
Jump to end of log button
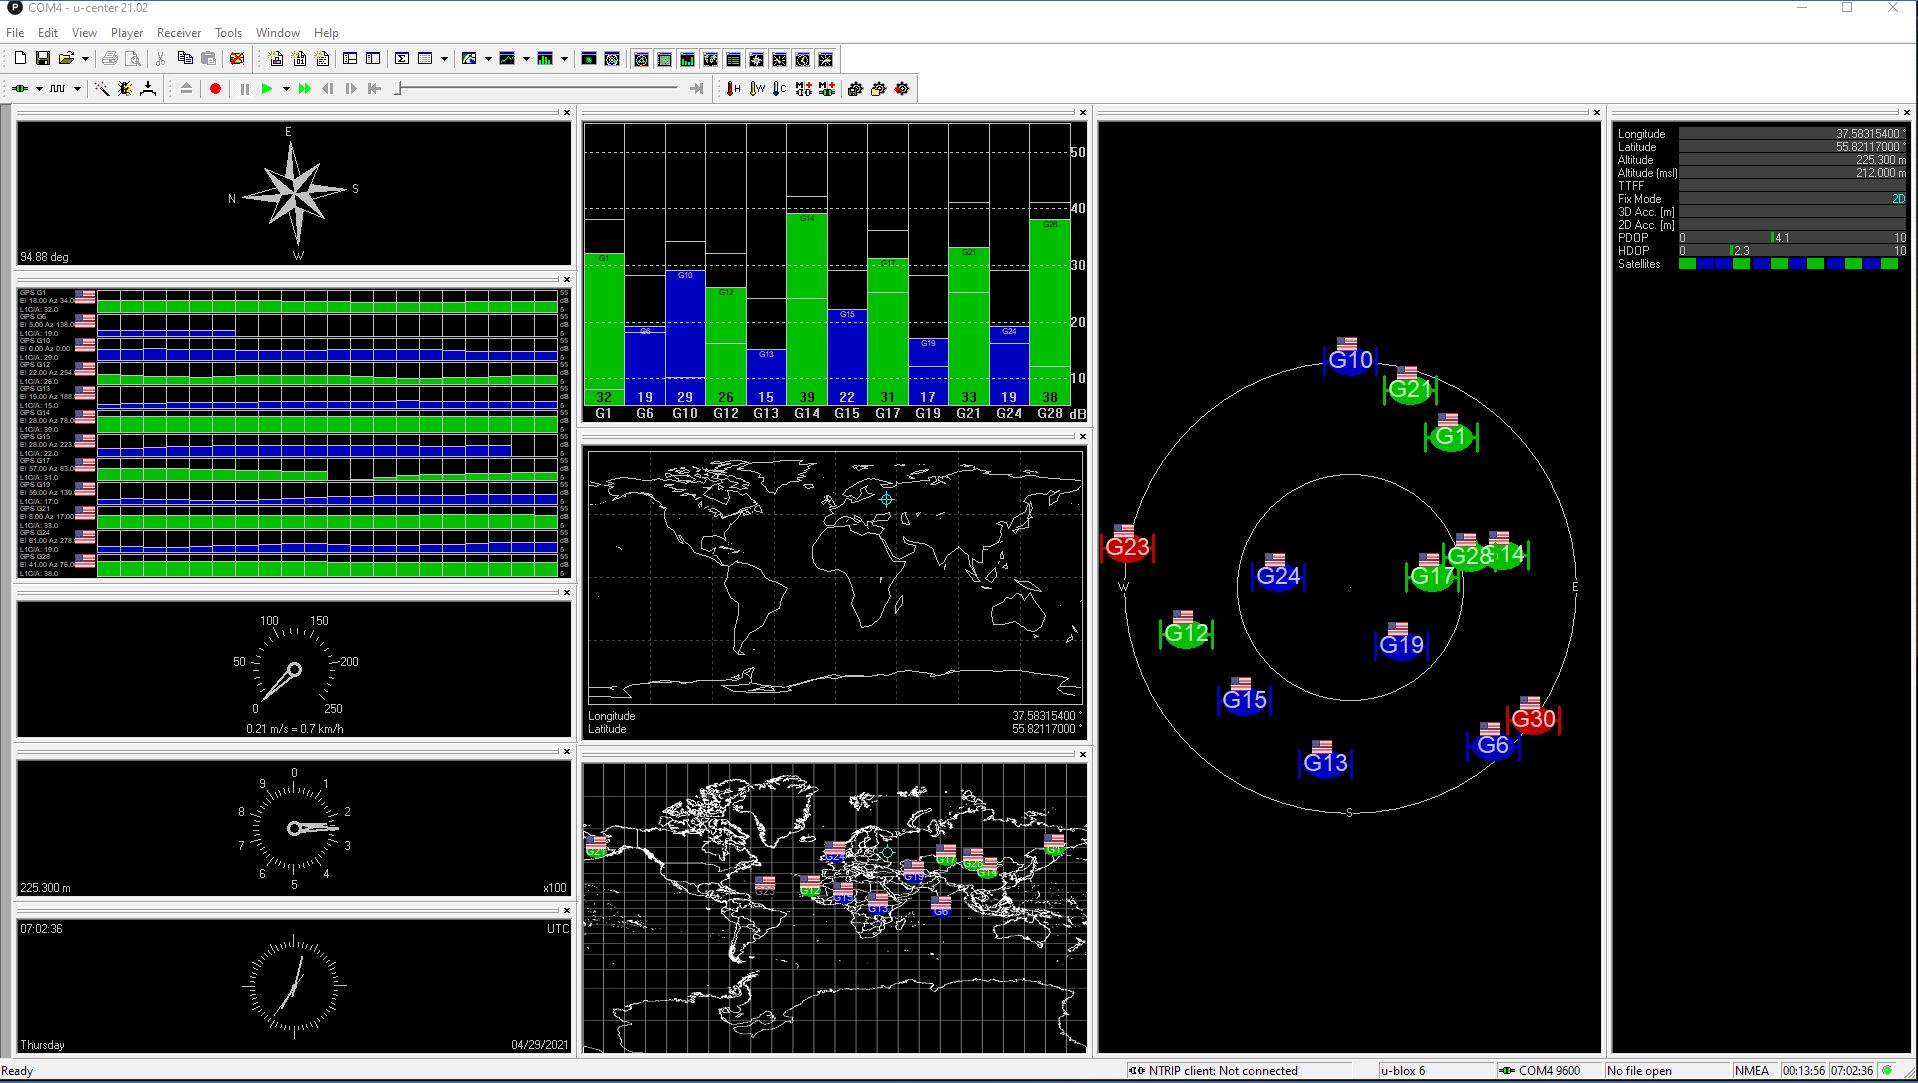pyautogui.click(x=697, y=89)
